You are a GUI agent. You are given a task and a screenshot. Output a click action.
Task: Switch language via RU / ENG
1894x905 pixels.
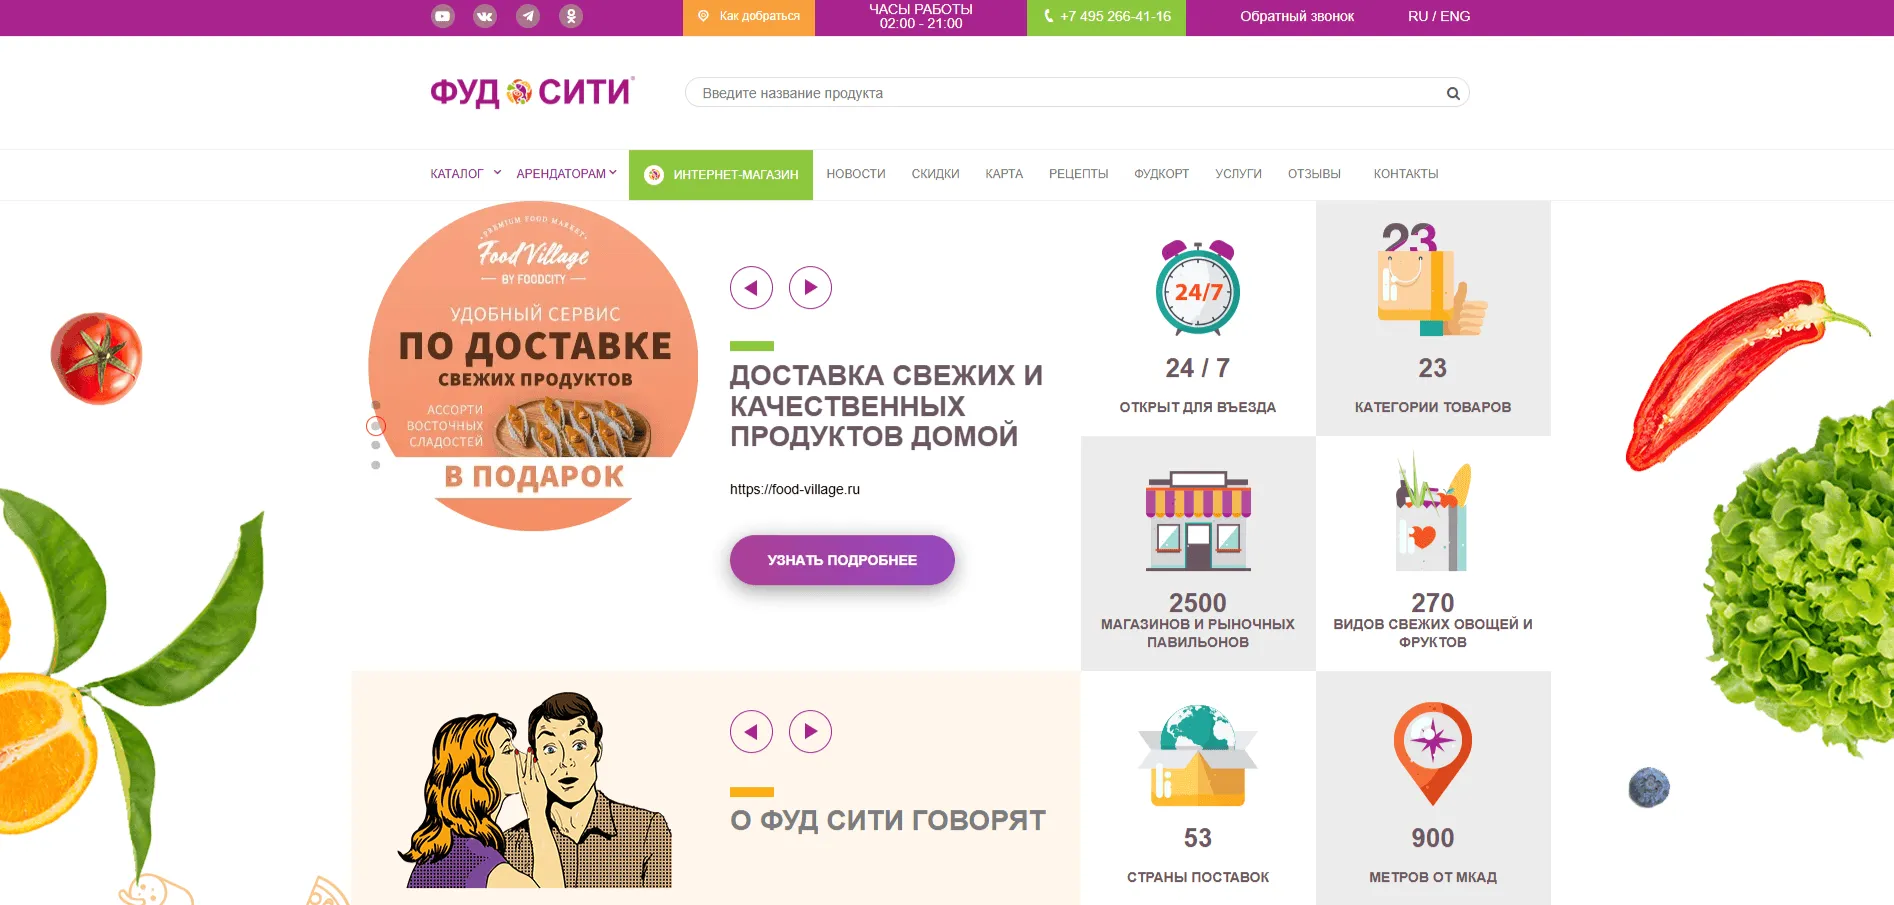point(1439,16)
